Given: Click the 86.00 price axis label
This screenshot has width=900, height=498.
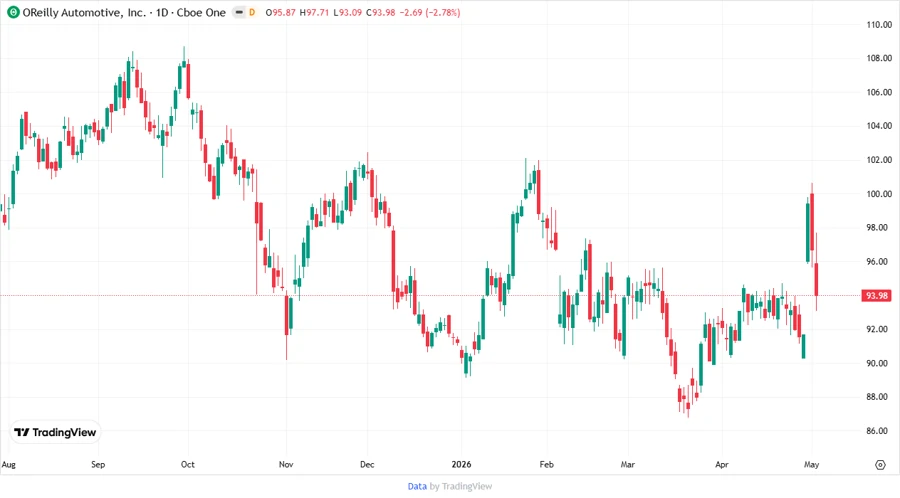Looking at the screenshot, I should click(877, 431).
